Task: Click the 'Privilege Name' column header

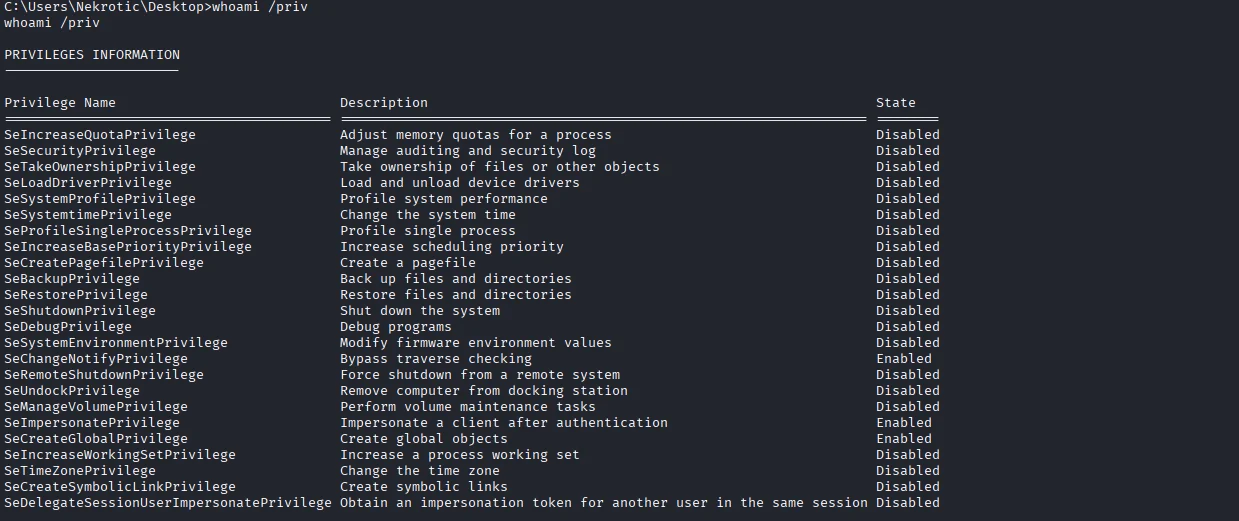Action: (60, 103)
